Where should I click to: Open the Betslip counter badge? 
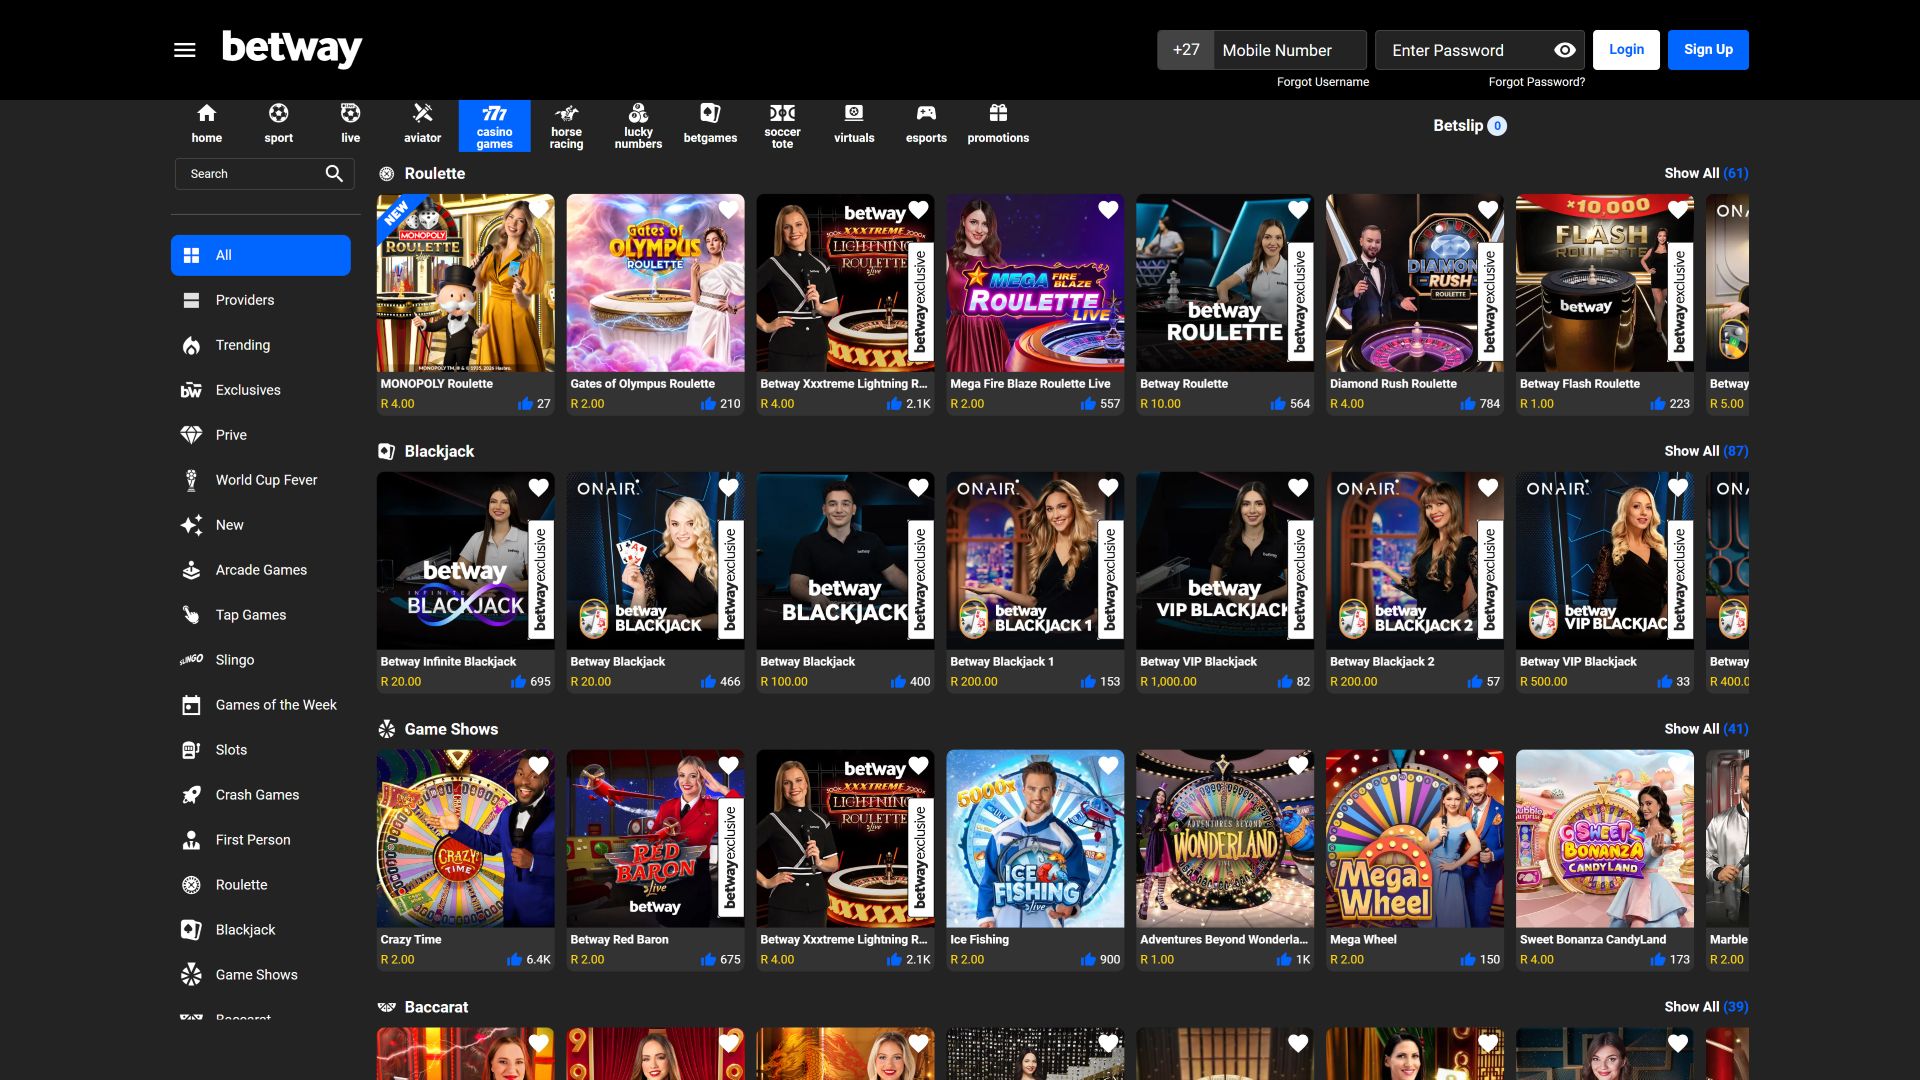click(x=1497, y=126)
